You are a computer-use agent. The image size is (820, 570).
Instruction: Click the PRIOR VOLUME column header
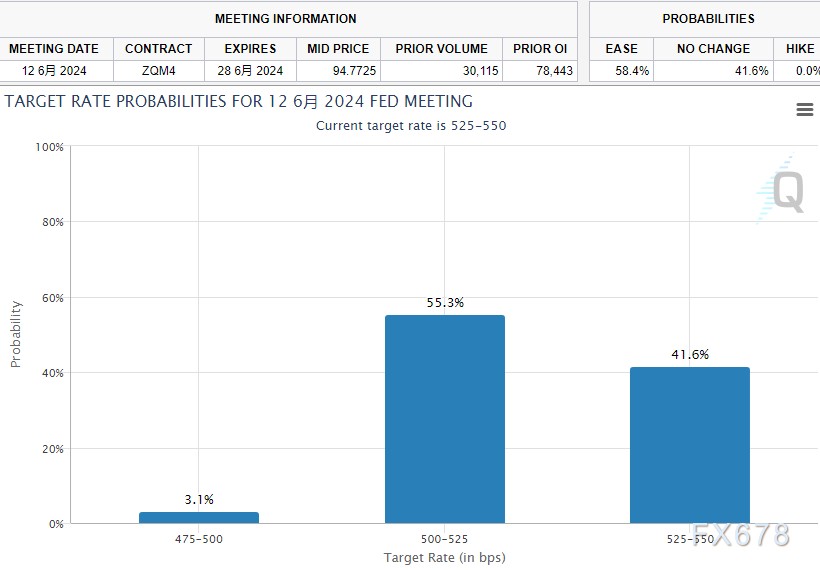pyautogui.click(x=441, y=49)
